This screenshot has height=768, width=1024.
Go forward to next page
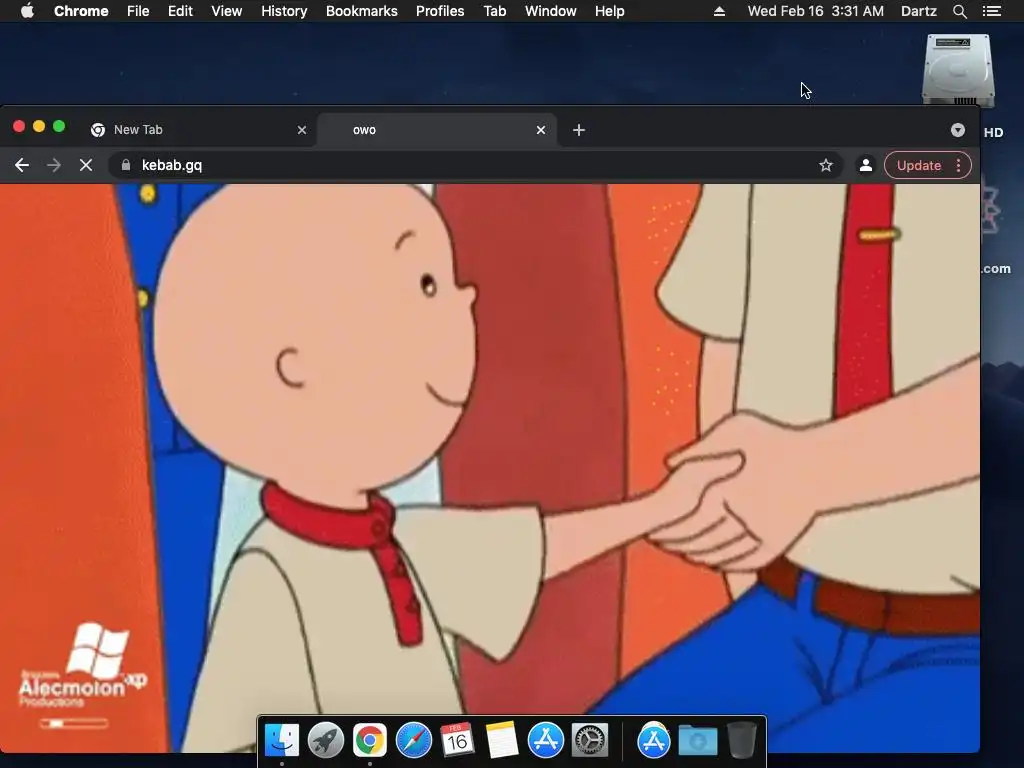54,165
